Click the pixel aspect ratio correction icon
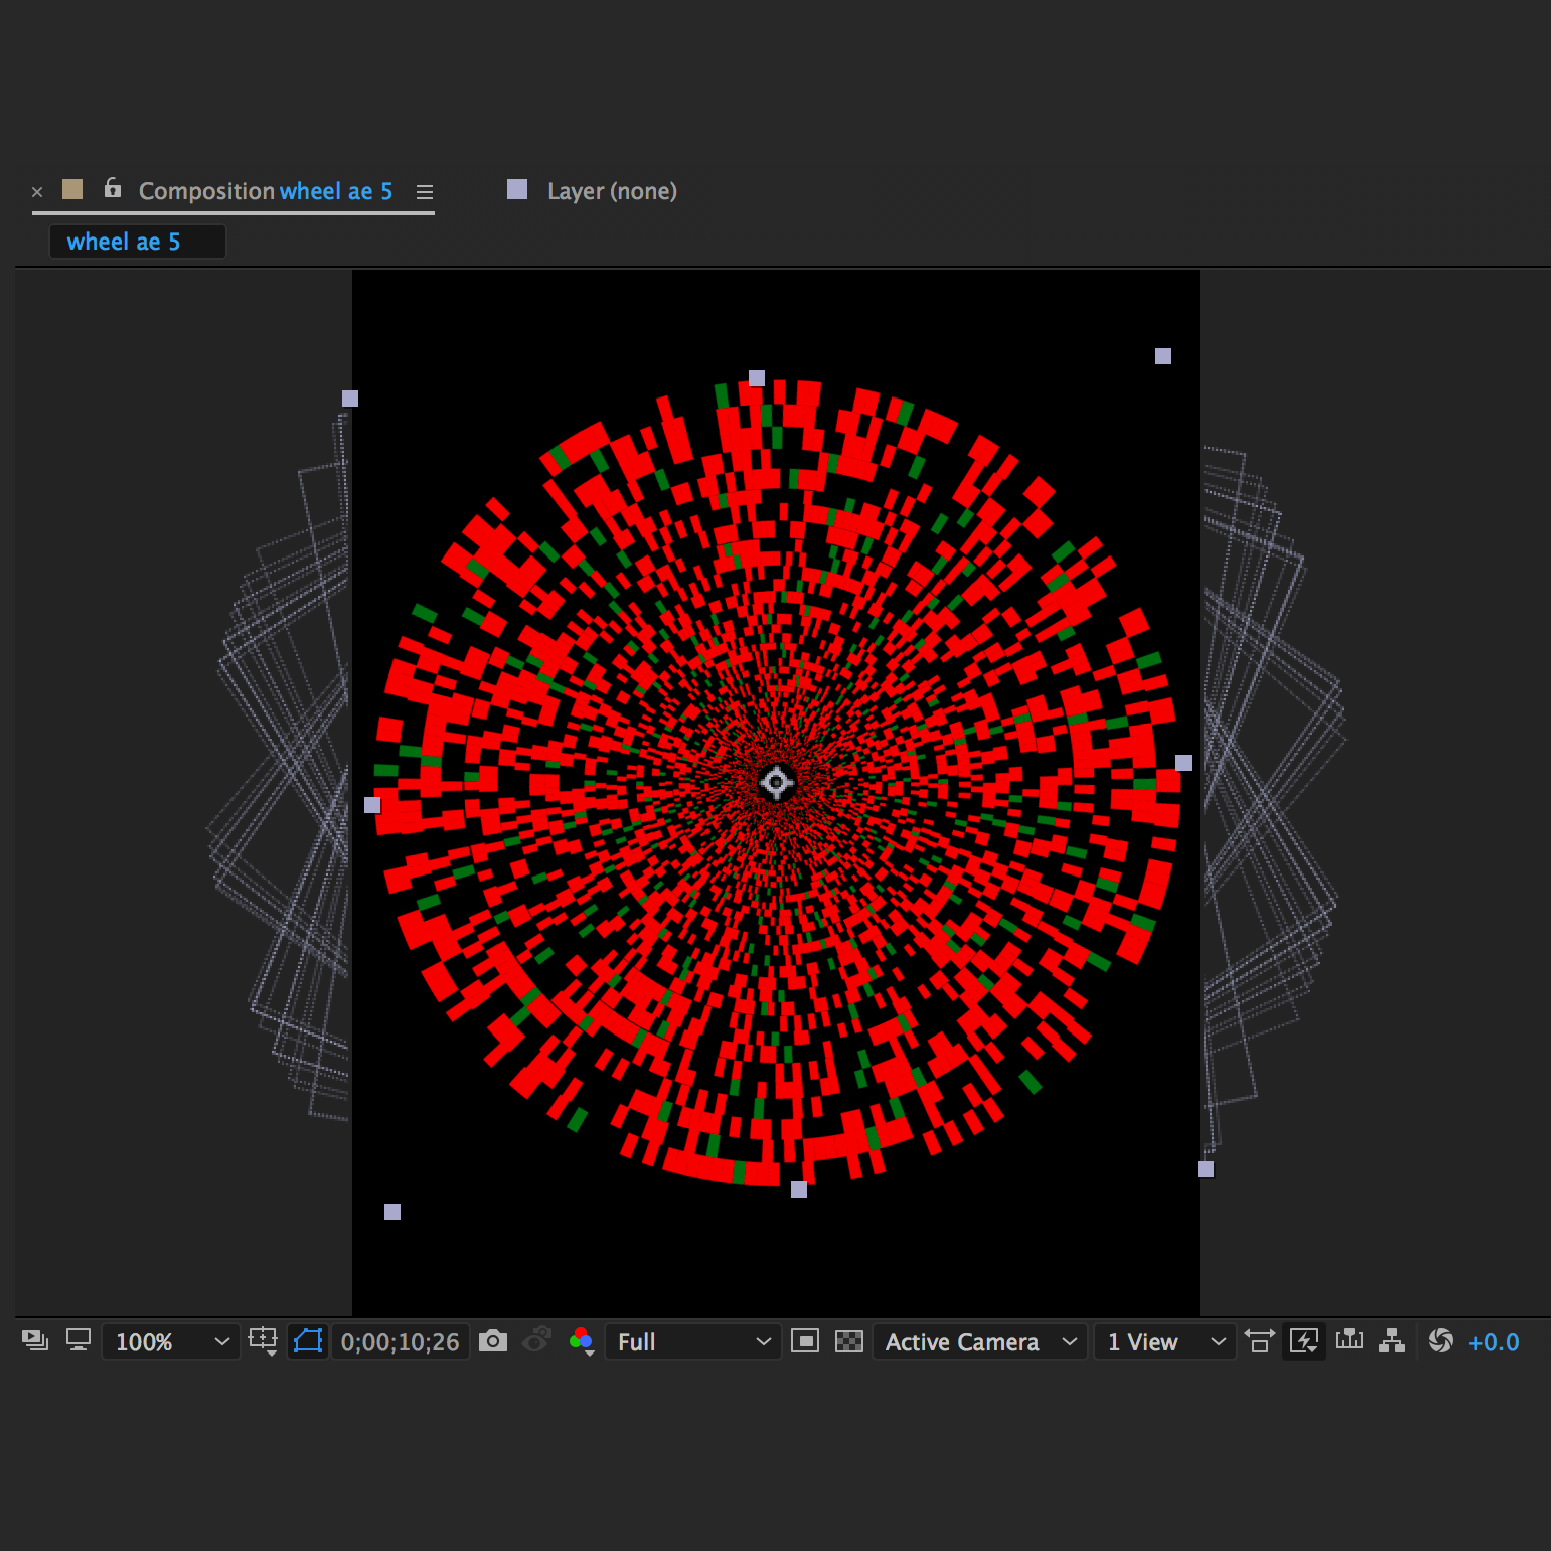 point(1260,1341)
